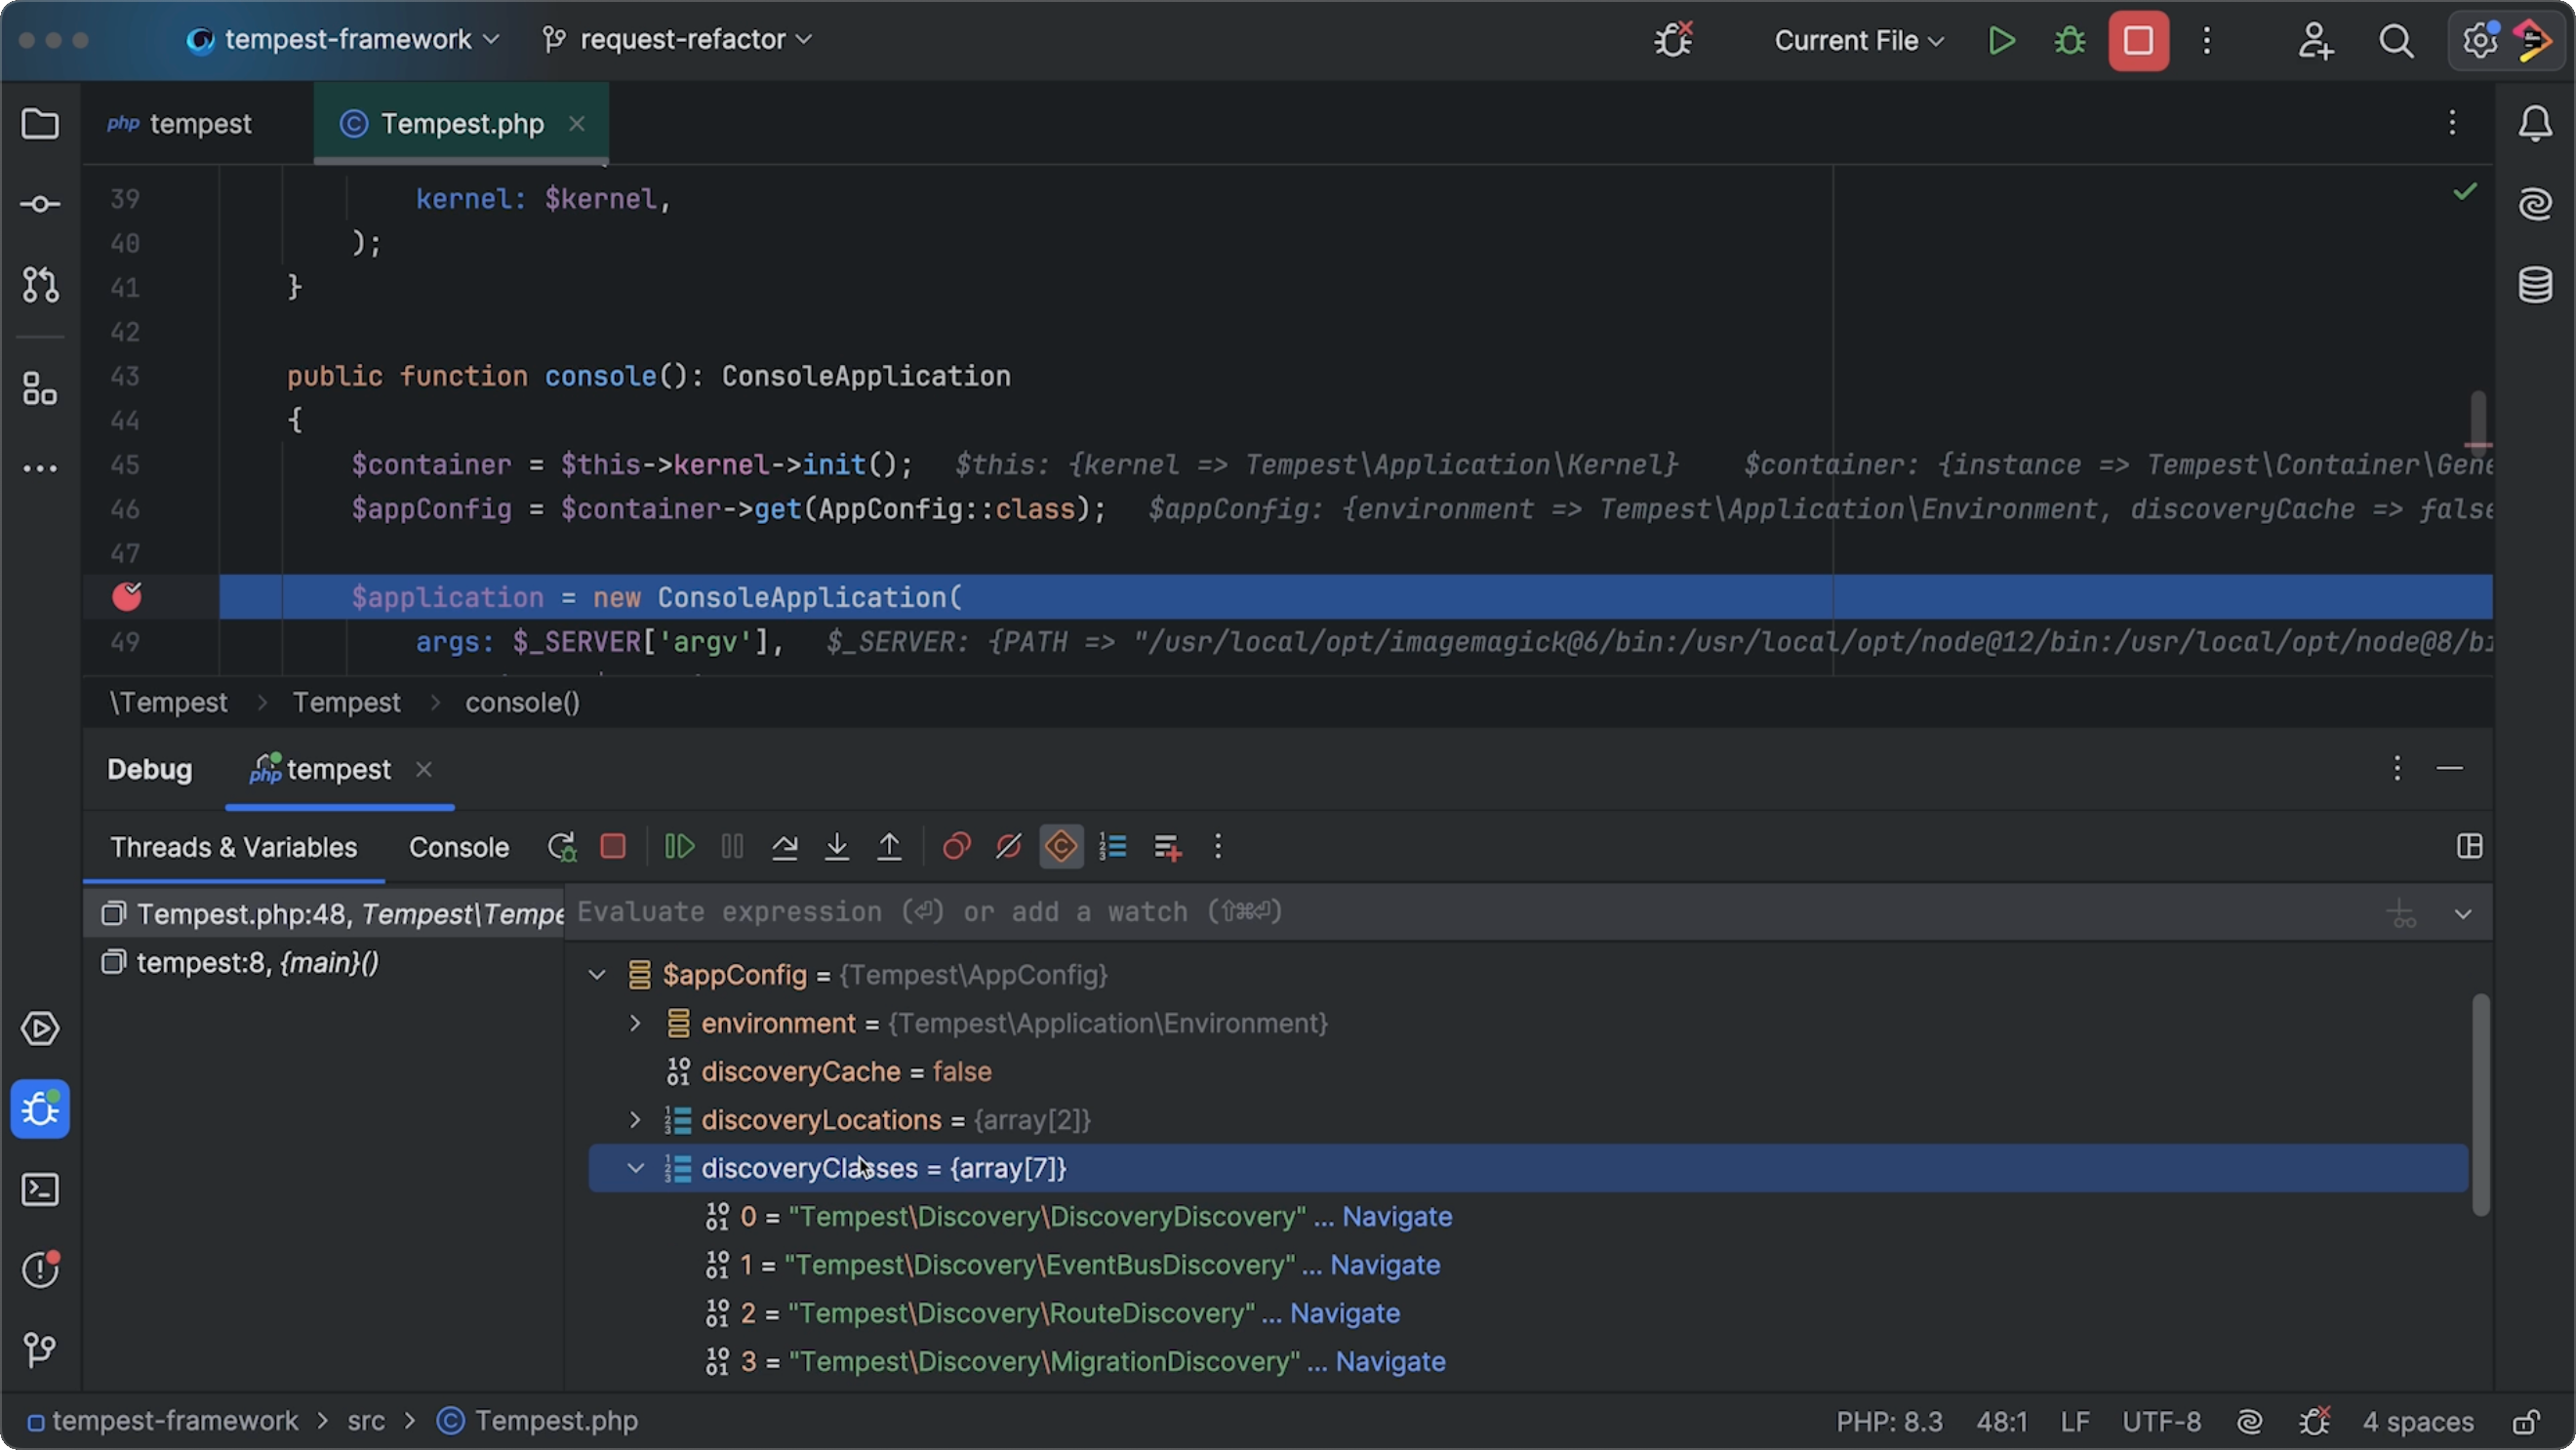Switch to debugger Console tab
This screenshot has width=2576, height=1450.
pyautogui.click(x=459, y=847)
